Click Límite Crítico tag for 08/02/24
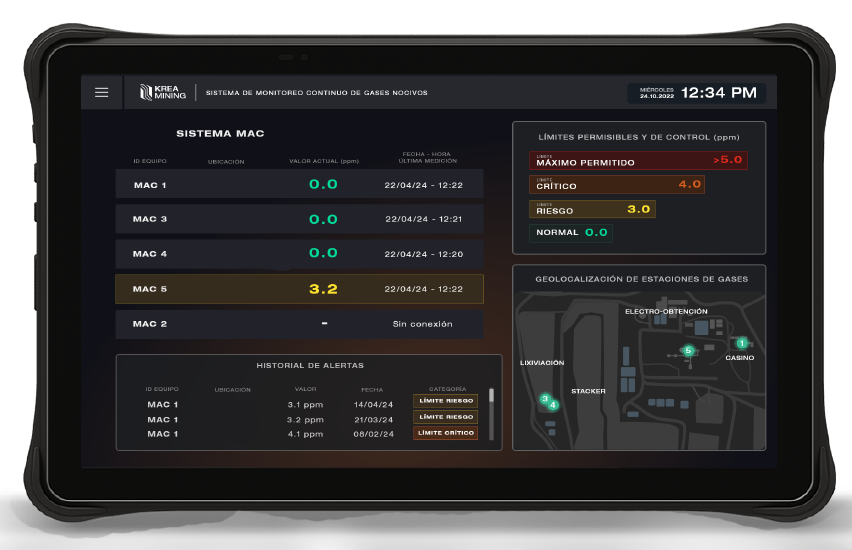852x550 pixels. pyautogui.click(x=446, y=433)
